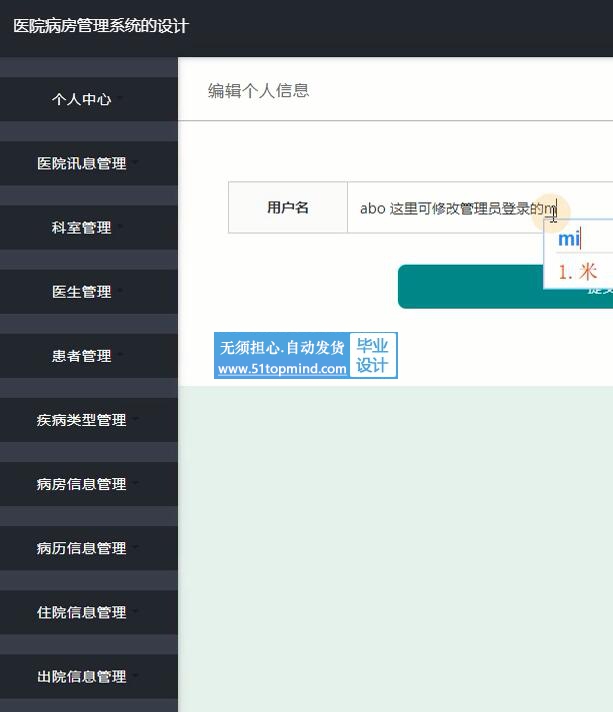Open the 个人中心 sidebar menu

click(89, 99)
